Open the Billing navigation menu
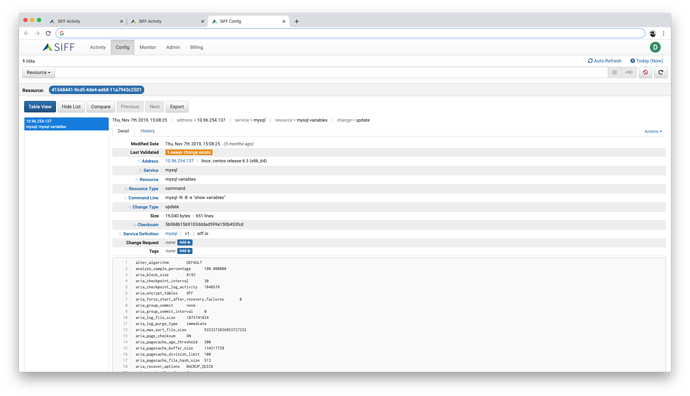The height and width of the screenshot is (396, 690). pos(196,47)
